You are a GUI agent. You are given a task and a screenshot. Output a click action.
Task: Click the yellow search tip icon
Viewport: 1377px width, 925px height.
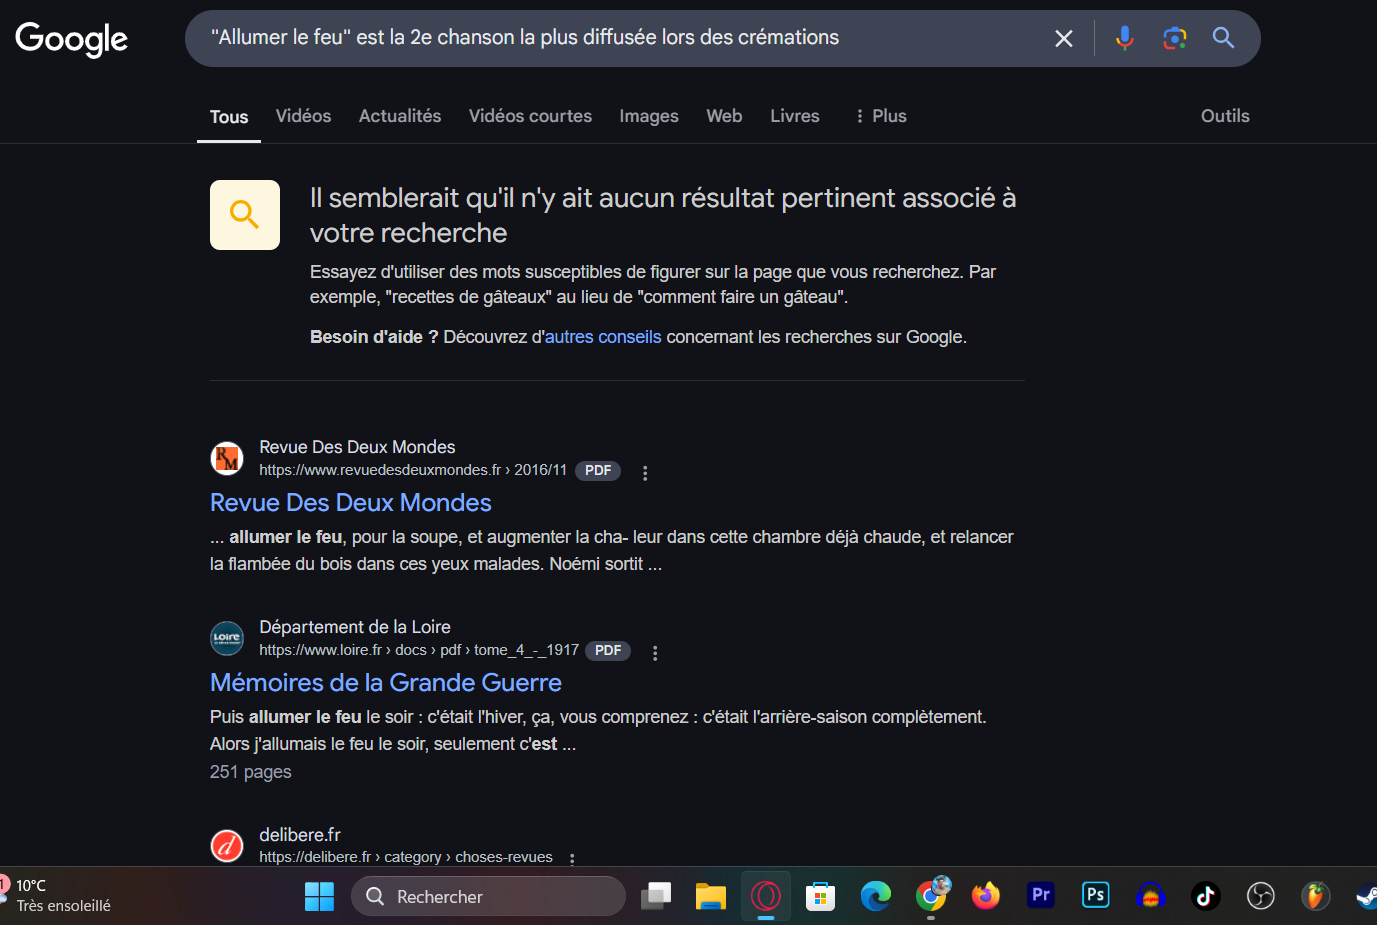pos(245,215)
